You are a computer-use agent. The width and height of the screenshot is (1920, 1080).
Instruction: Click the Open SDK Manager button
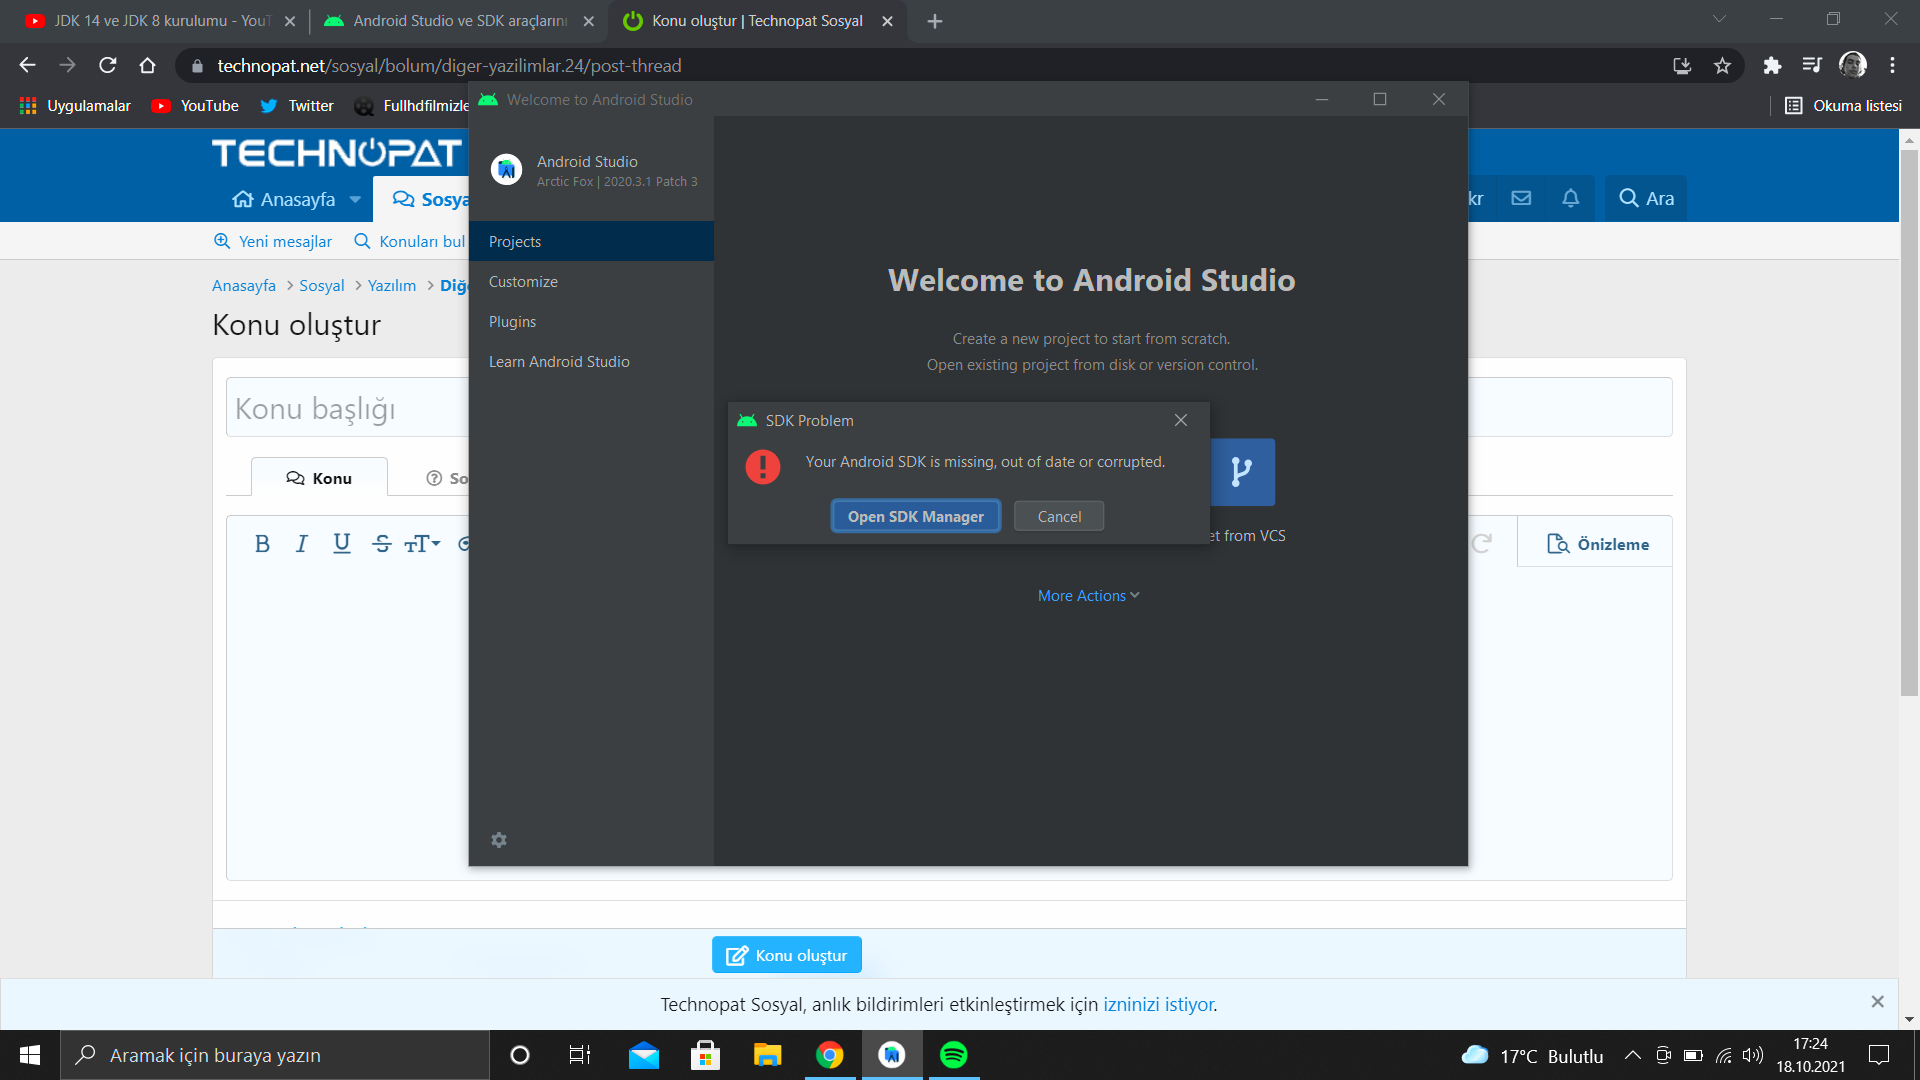click(x=915, y=517)
